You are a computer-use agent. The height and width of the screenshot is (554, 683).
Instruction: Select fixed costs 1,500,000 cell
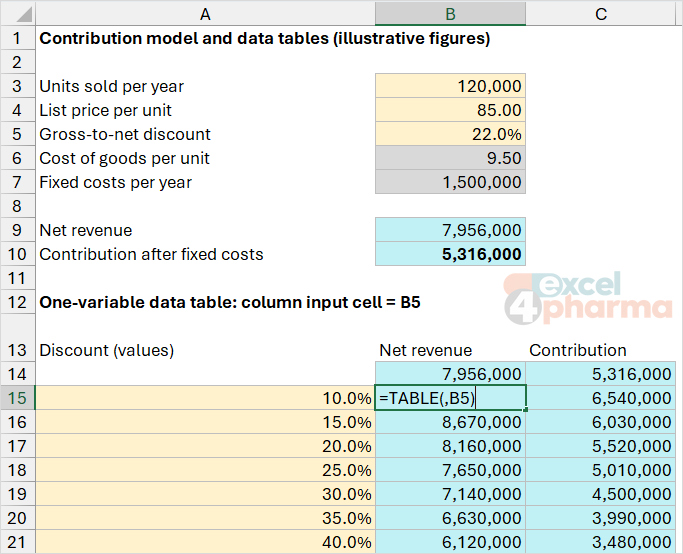450,182
